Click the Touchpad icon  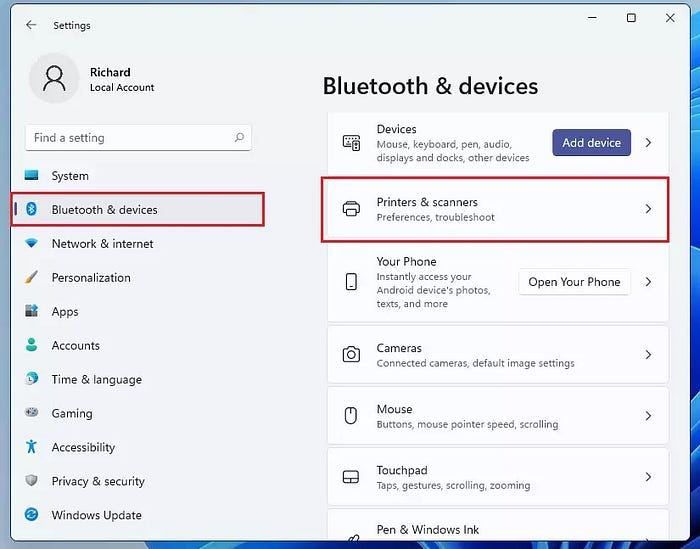351,477
